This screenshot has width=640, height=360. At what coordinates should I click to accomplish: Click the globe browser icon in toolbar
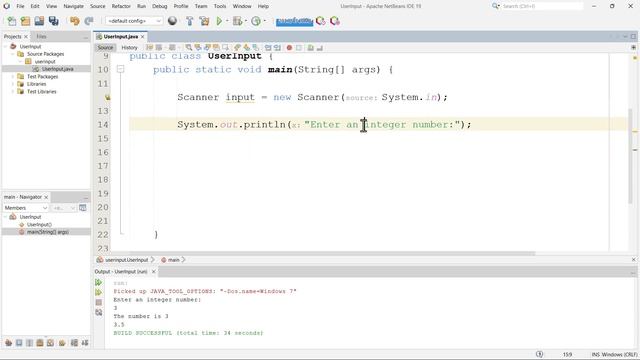tap(172, 21)
